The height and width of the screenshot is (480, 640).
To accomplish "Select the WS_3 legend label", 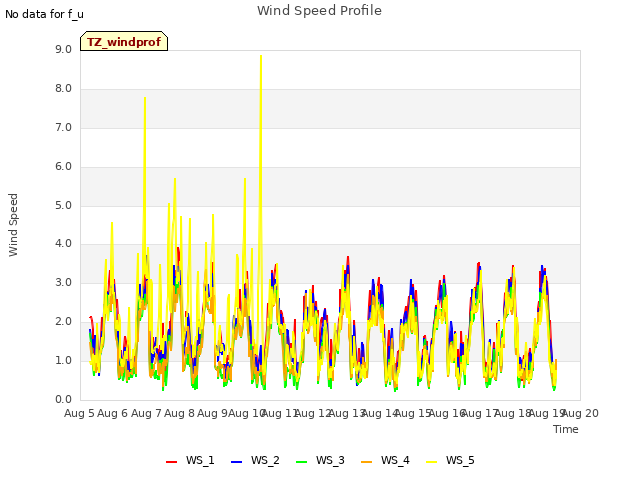I will click(x=330, y=460).
